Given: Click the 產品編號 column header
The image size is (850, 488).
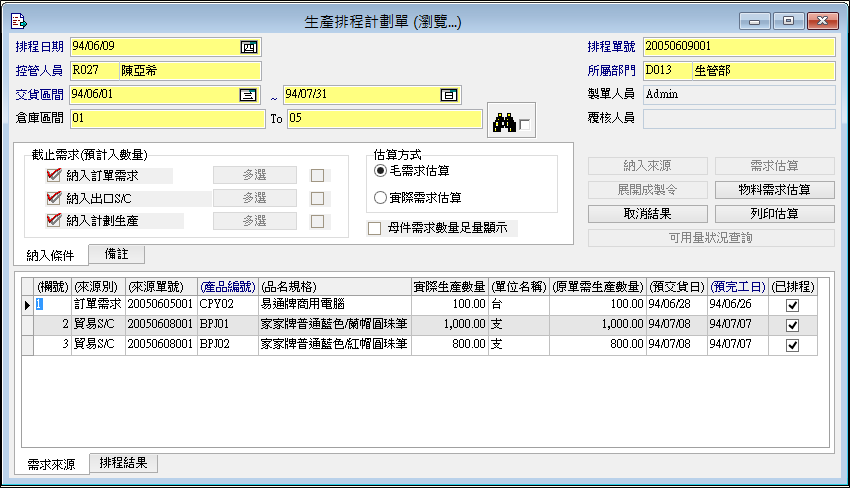Looking at the screenshot, I should (226, 285).
